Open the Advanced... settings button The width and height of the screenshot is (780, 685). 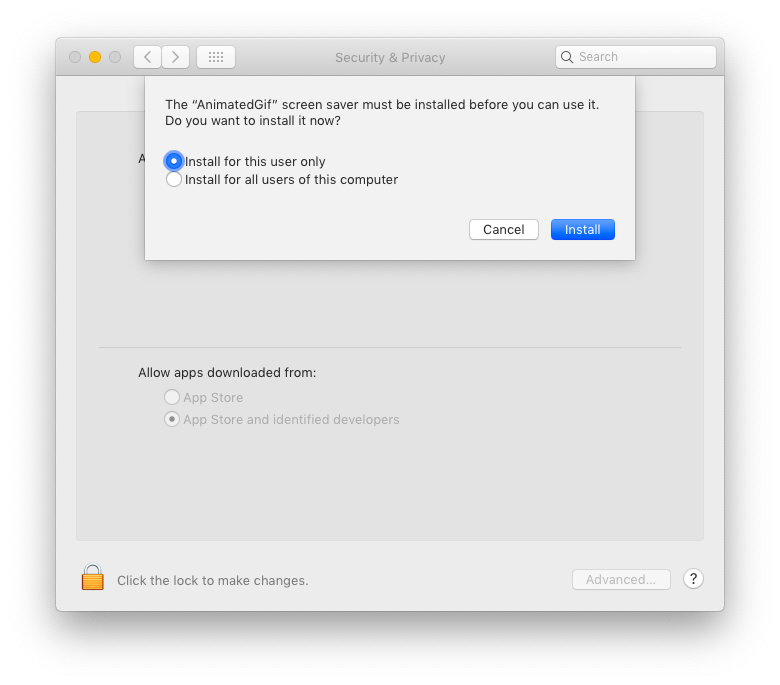coord(621,580)
